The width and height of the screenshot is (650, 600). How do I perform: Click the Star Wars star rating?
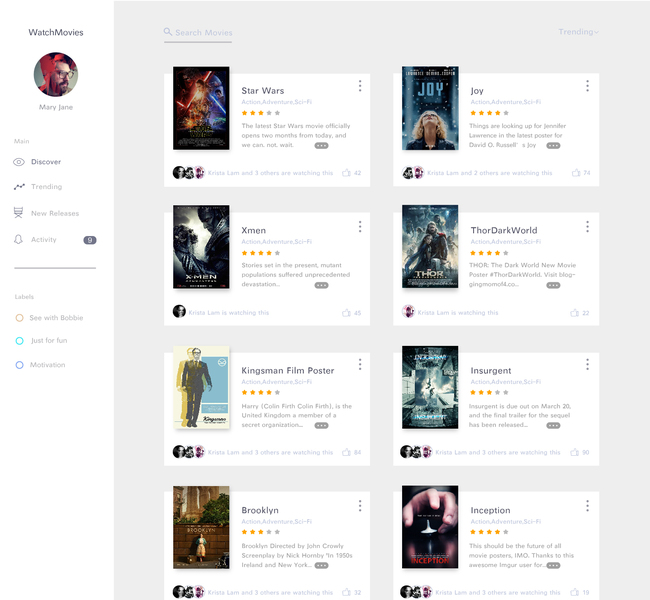pos(261,113)
